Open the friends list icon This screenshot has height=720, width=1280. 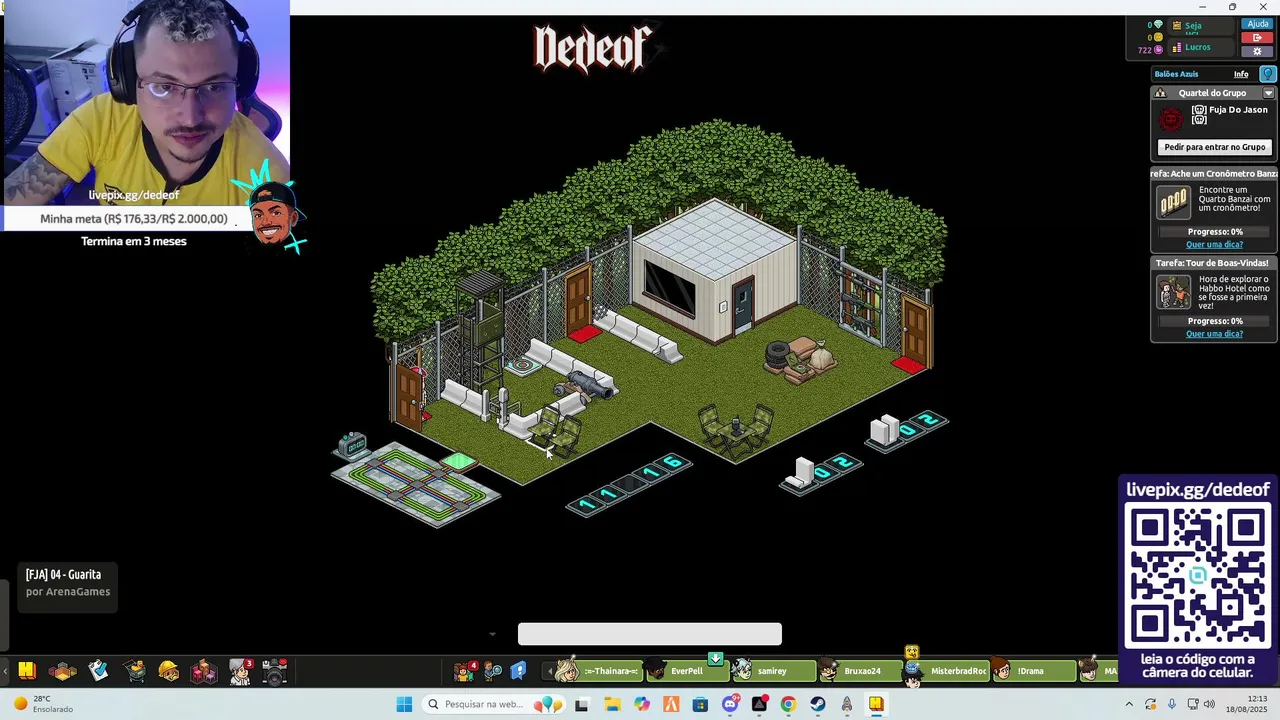click(465, 671)
